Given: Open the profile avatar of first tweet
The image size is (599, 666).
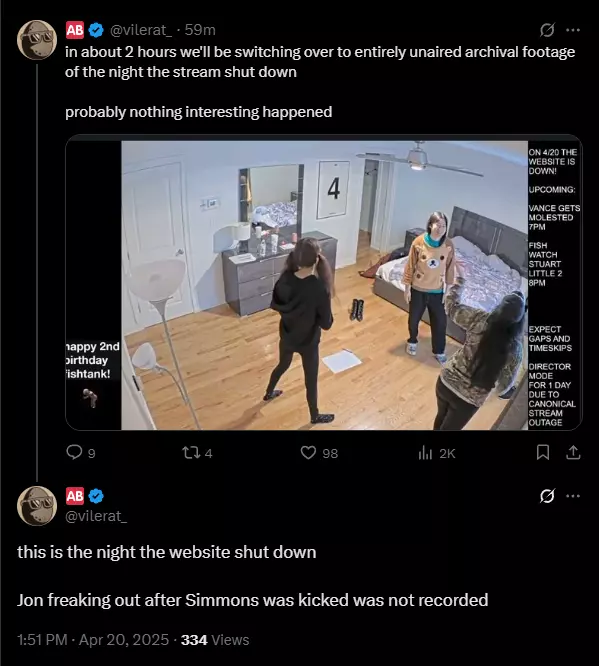Looking at the screenshot, I should tap(37, 40).
